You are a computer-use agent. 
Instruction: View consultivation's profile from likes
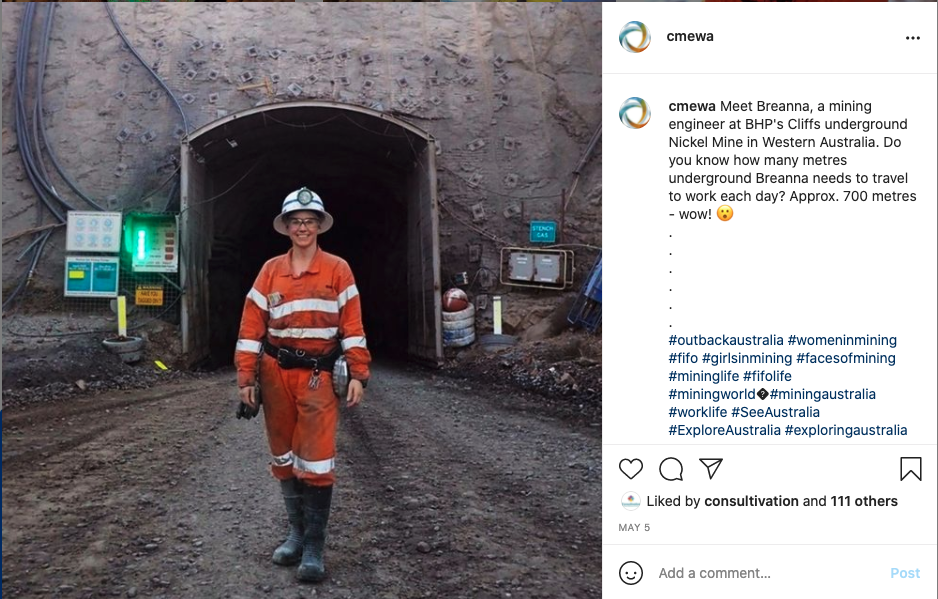(x=751, y=501)
